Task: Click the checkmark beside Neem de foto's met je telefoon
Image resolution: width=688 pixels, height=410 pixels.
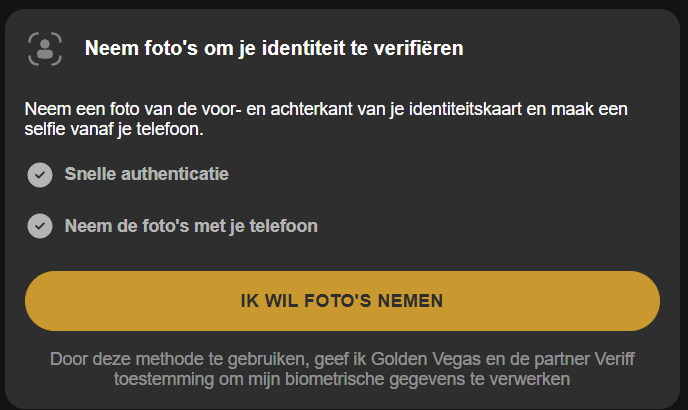Action: click(x=40, y=226)
